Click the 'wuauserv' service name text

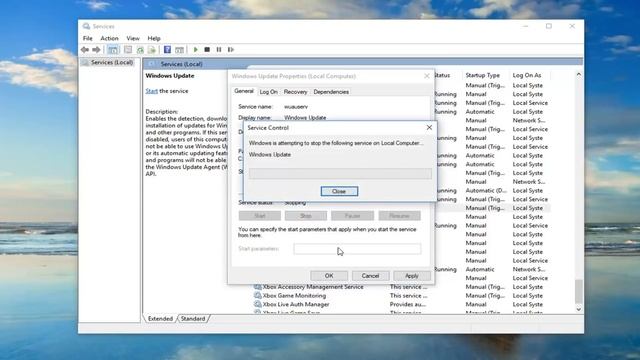coord(296,107)
